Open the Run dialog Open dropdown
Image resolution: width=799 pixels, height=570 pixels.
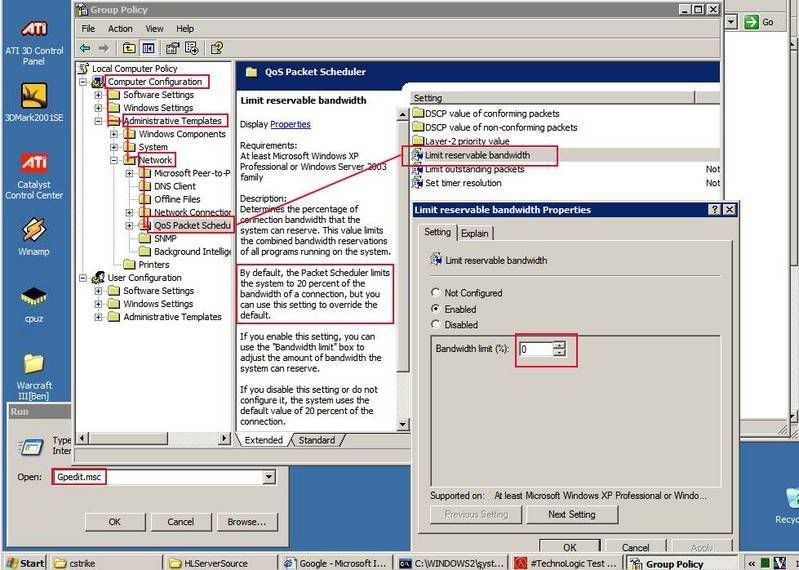tap(269, 477)
